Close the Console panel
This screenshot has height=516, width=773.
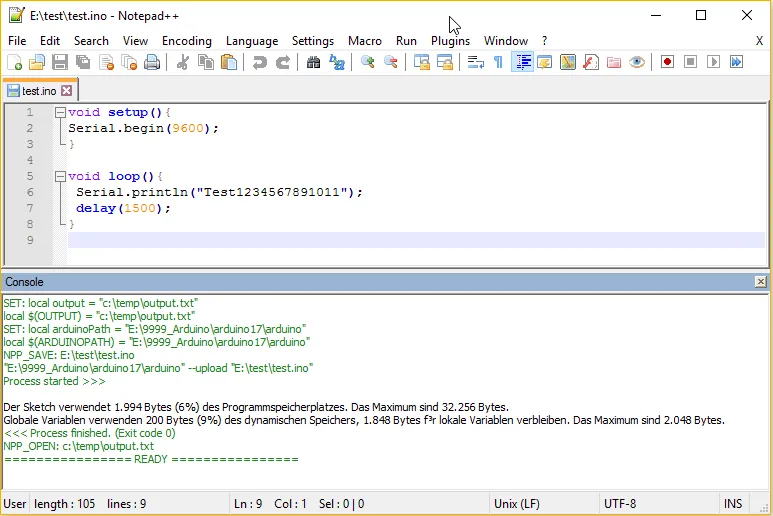point(760,282)
